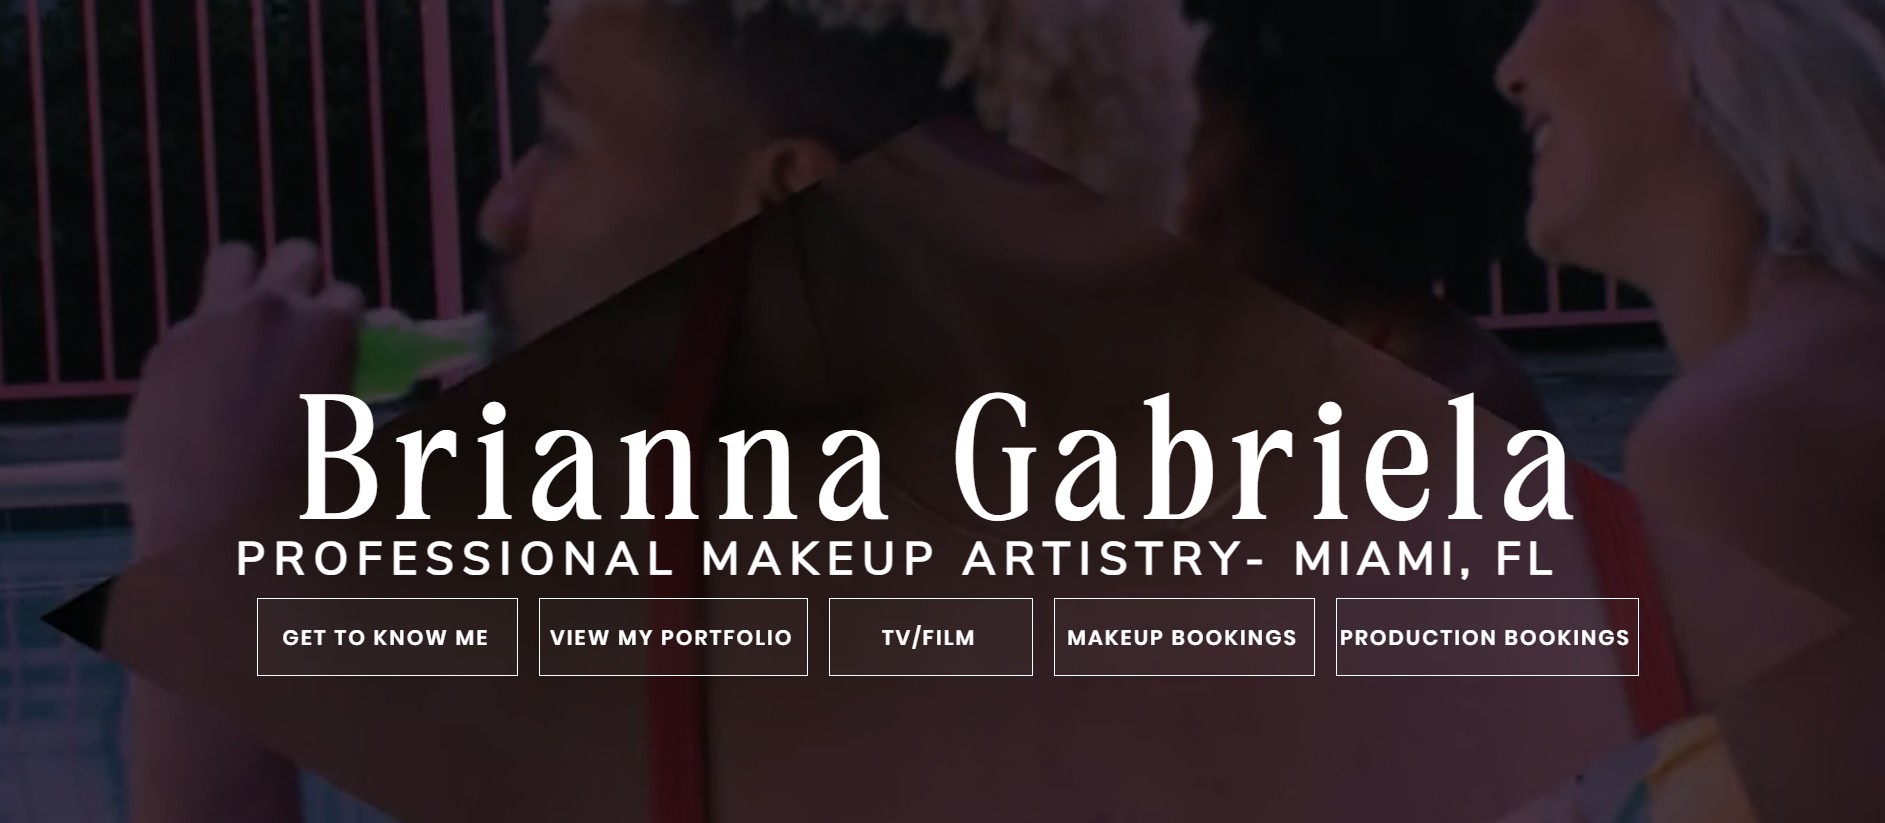Screen dimensions: 1885x823
Task: Learn about the artist via Get To Know Me
Action: click(387, 637)
